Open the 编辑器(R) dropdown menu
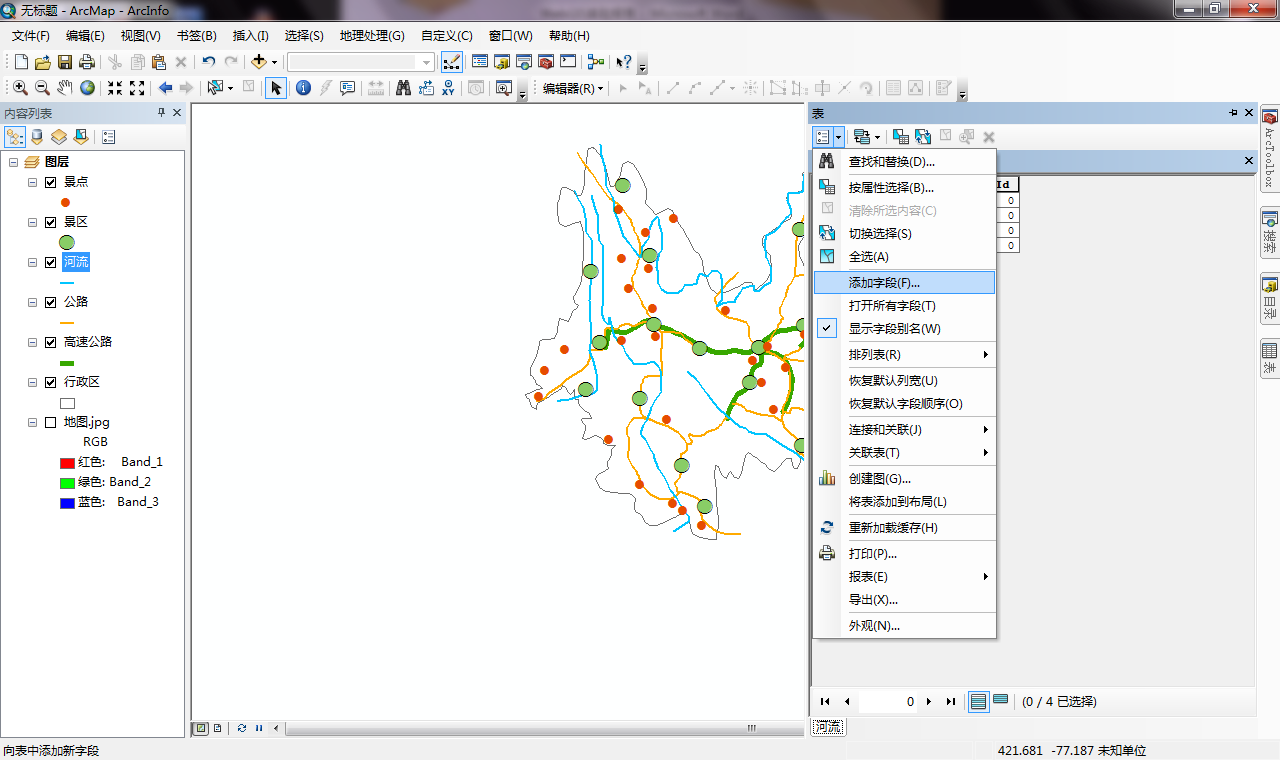Viewport: 1280px width, 760px height. (x=573, y=88)
